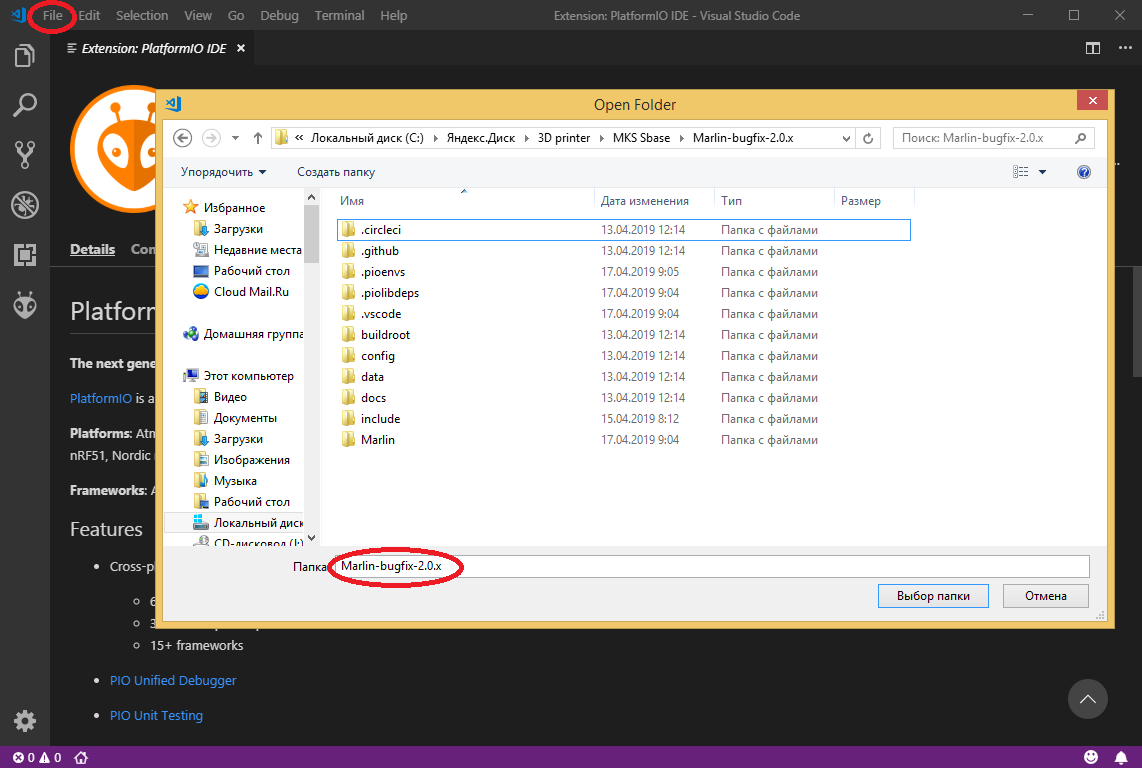Expand subfolders after 3D printer breadcrumb

[602, 138]
